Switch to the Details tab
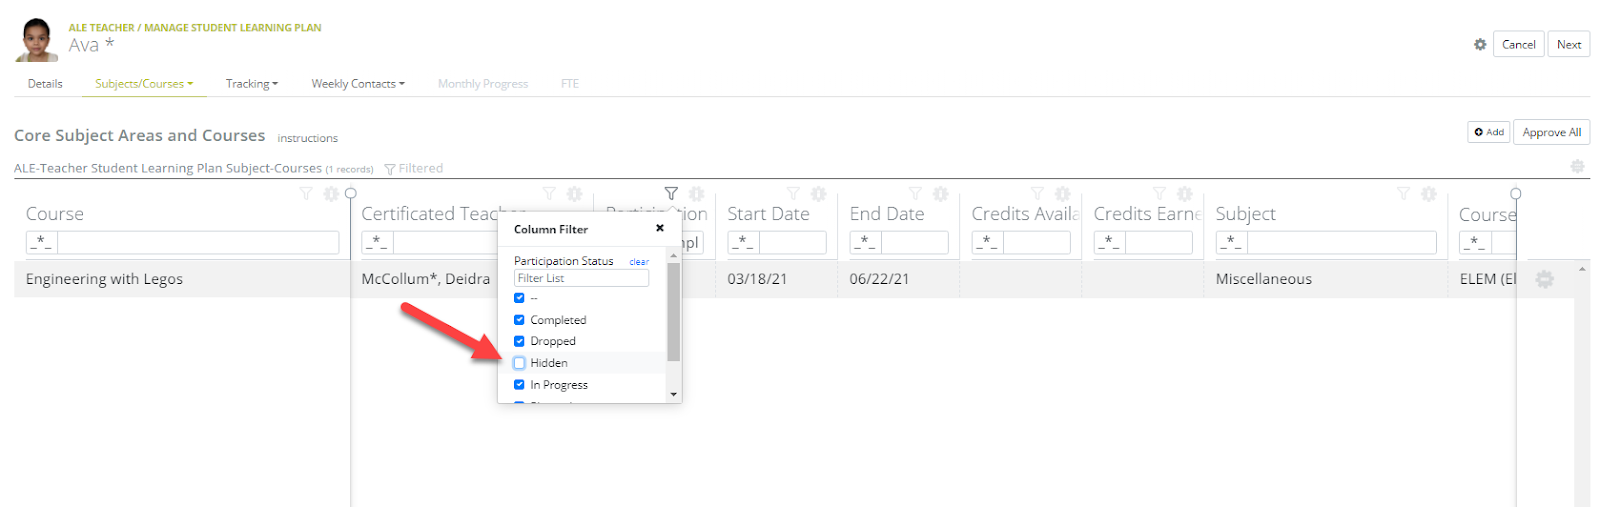The width and height of the screenshot is (1600, 507). (45, 84)
